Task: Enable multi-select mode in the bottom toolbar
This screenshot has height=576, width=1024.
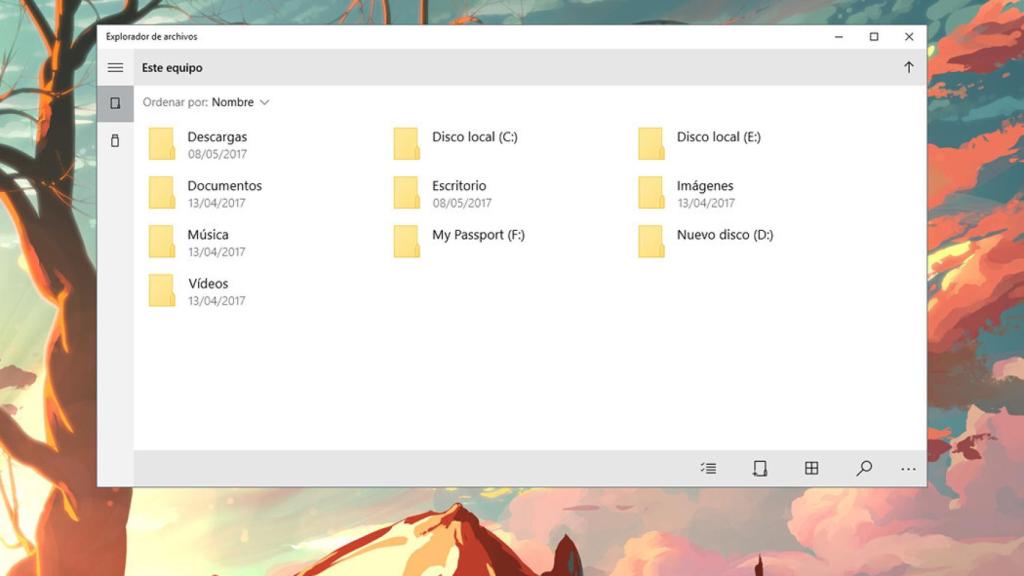Action: (x=708, y=467)
